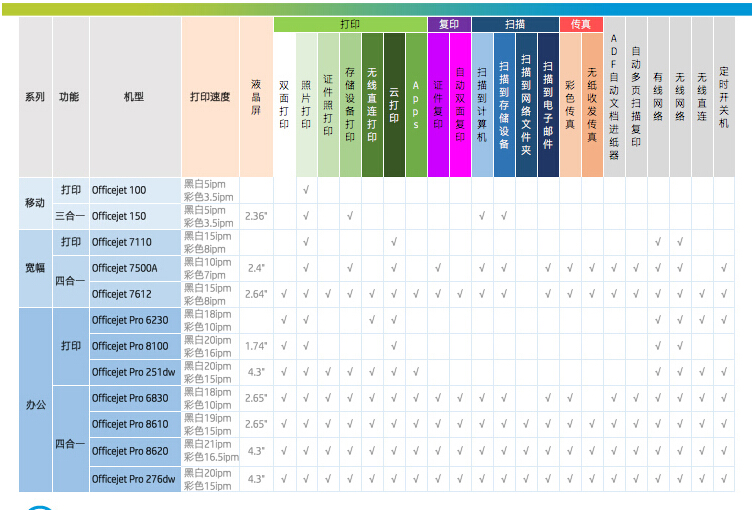Select the 自动双面复印 column header
This screenshot has width=756, height=510.
(x=460, y=105)
